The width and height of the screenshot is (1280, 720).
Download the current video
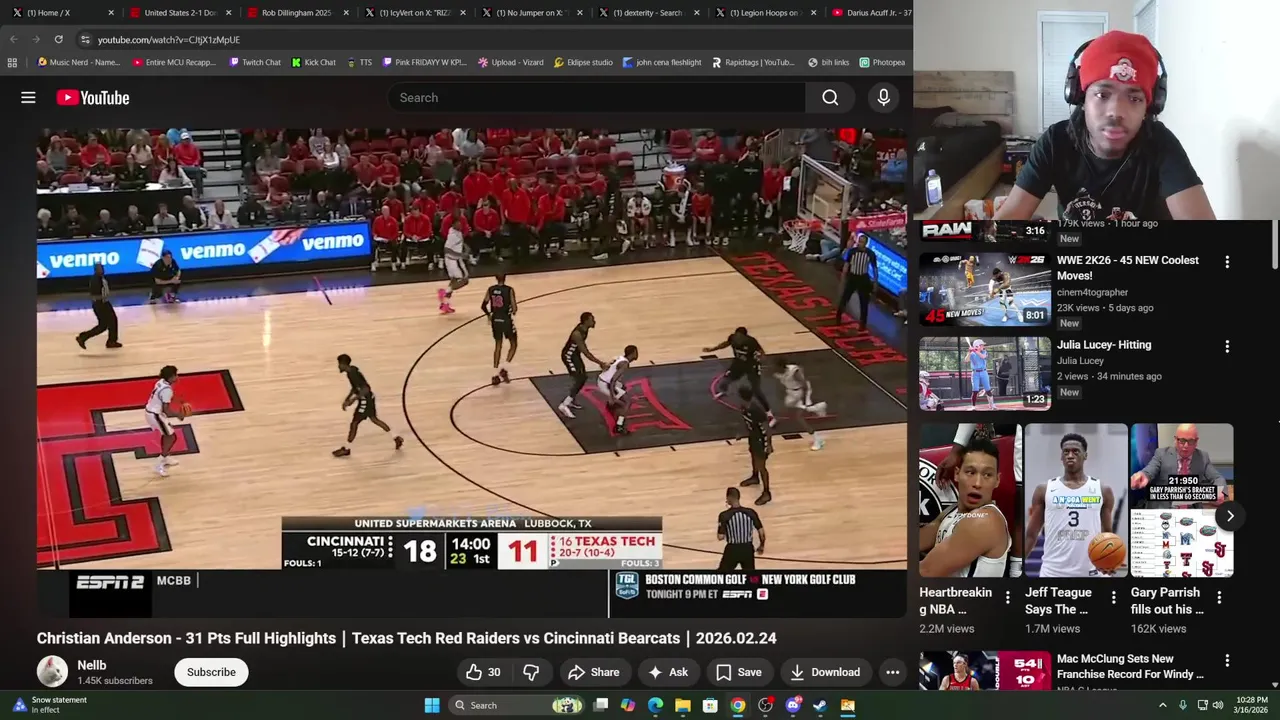click(x=825, y=672)
